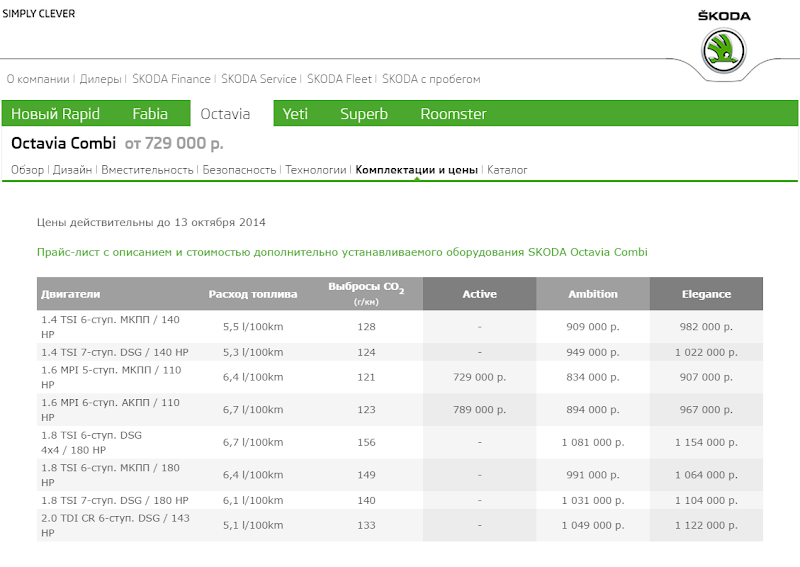Screen dimensions: 800x567
Task: Click the от 729 000 р. price text
Action: point(174,143)
